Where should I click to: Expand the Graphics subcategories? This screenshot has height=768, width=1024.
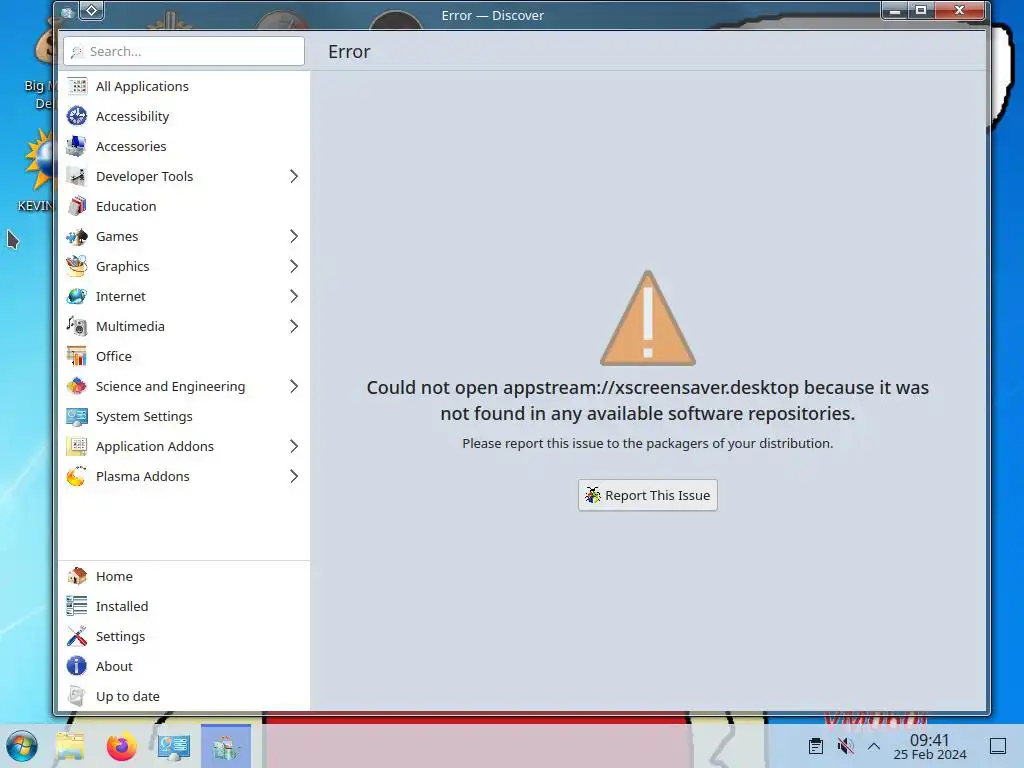click(294, 266)
